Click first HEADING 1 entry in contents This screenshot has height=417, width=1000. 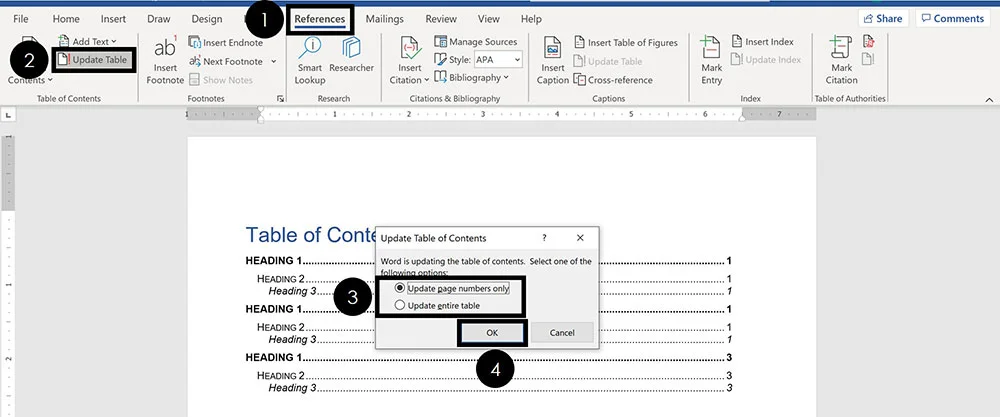tap(489, 261)
